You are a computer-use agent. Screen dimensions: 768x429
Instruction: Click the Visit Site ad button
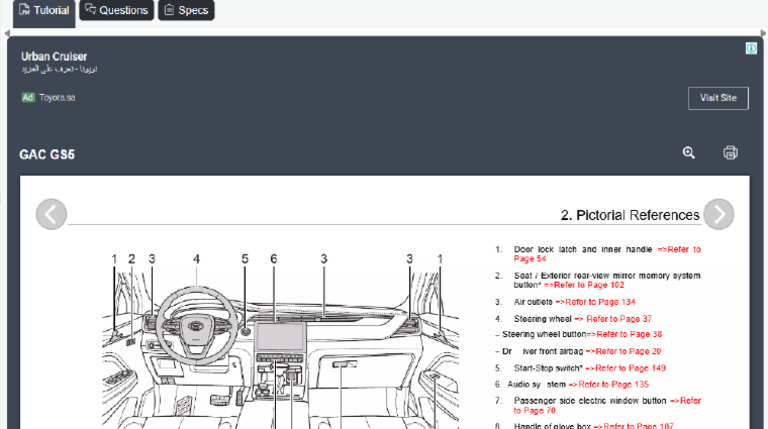(x=718, y=98)
